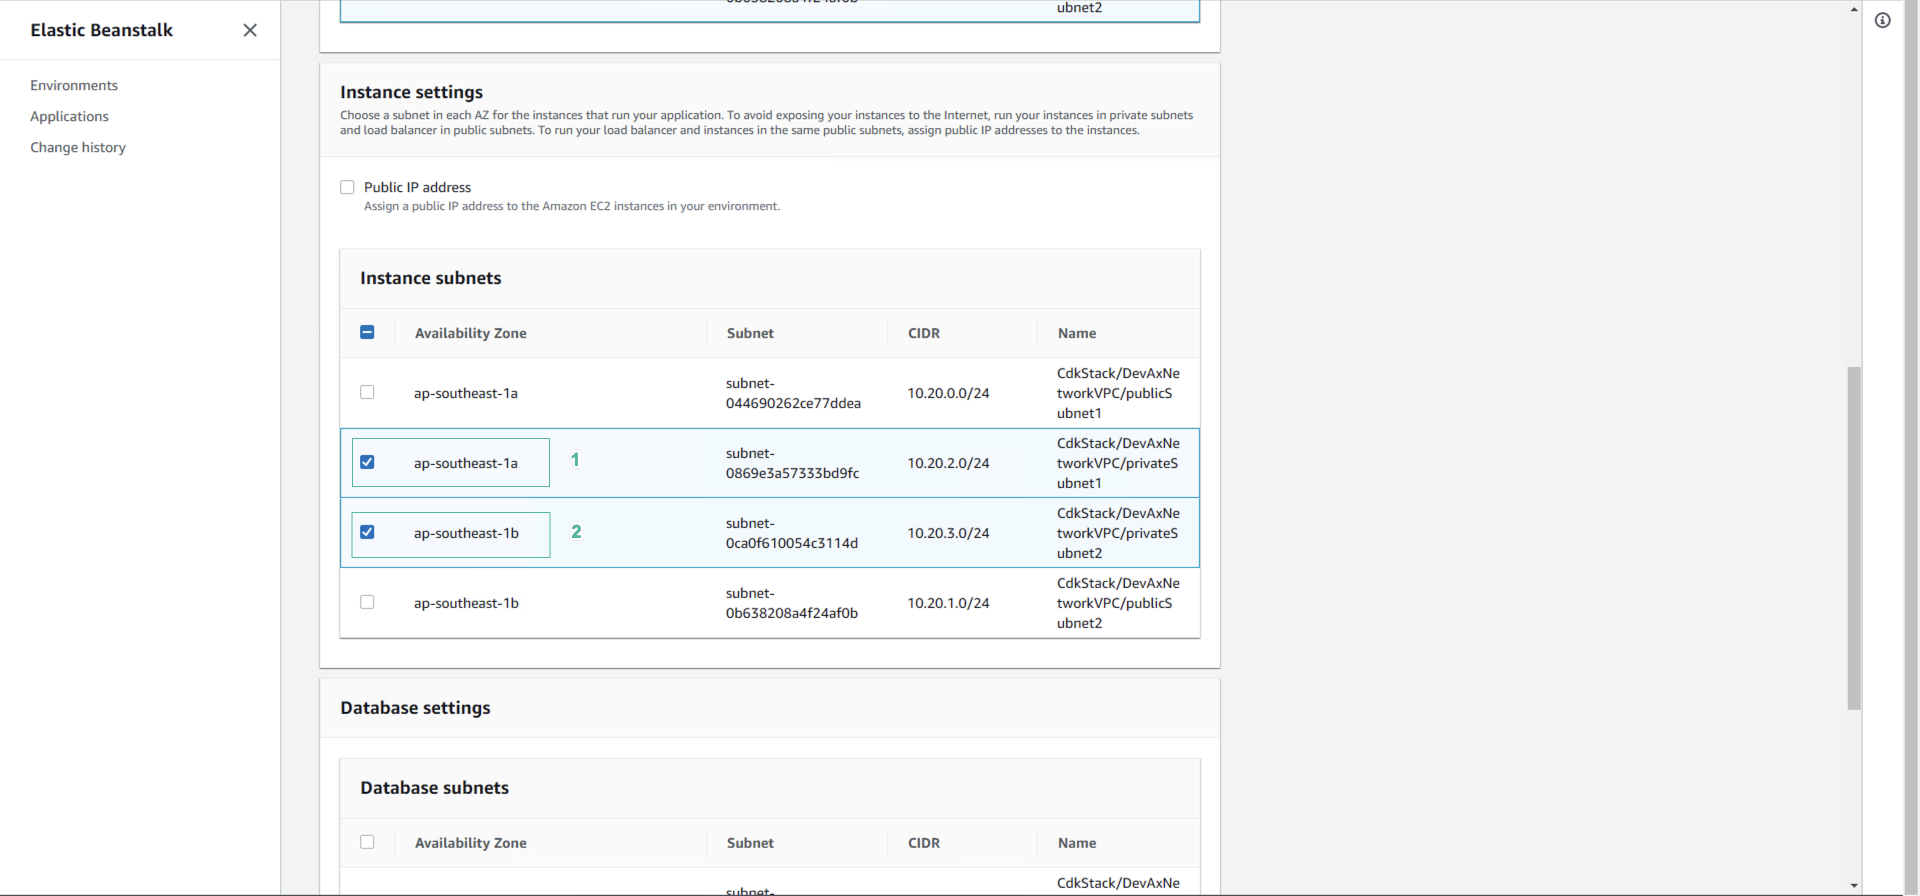
Task: Click the Database settings heading
Action: pos(415,708)
